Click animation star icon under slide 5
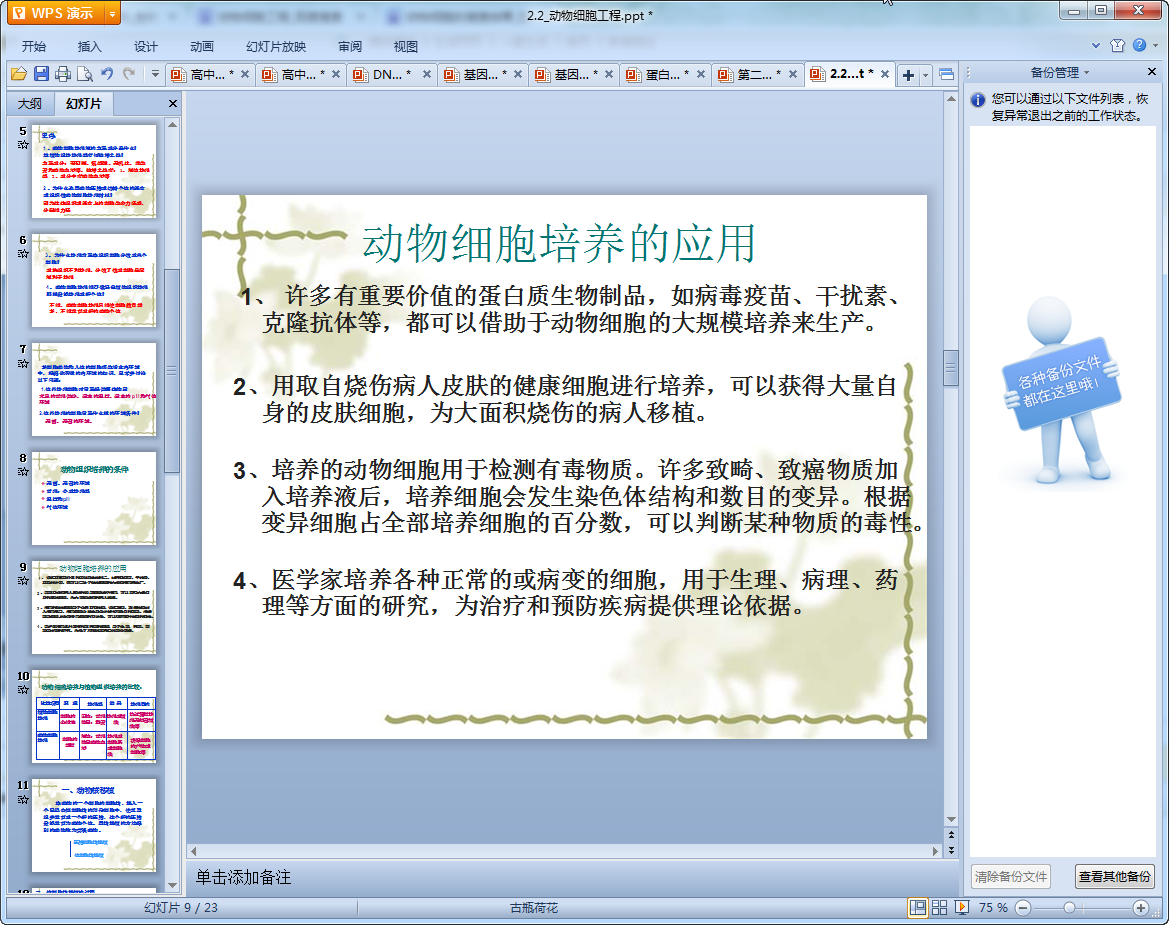This screenshot has height=925, width=1169. [23, 145]
